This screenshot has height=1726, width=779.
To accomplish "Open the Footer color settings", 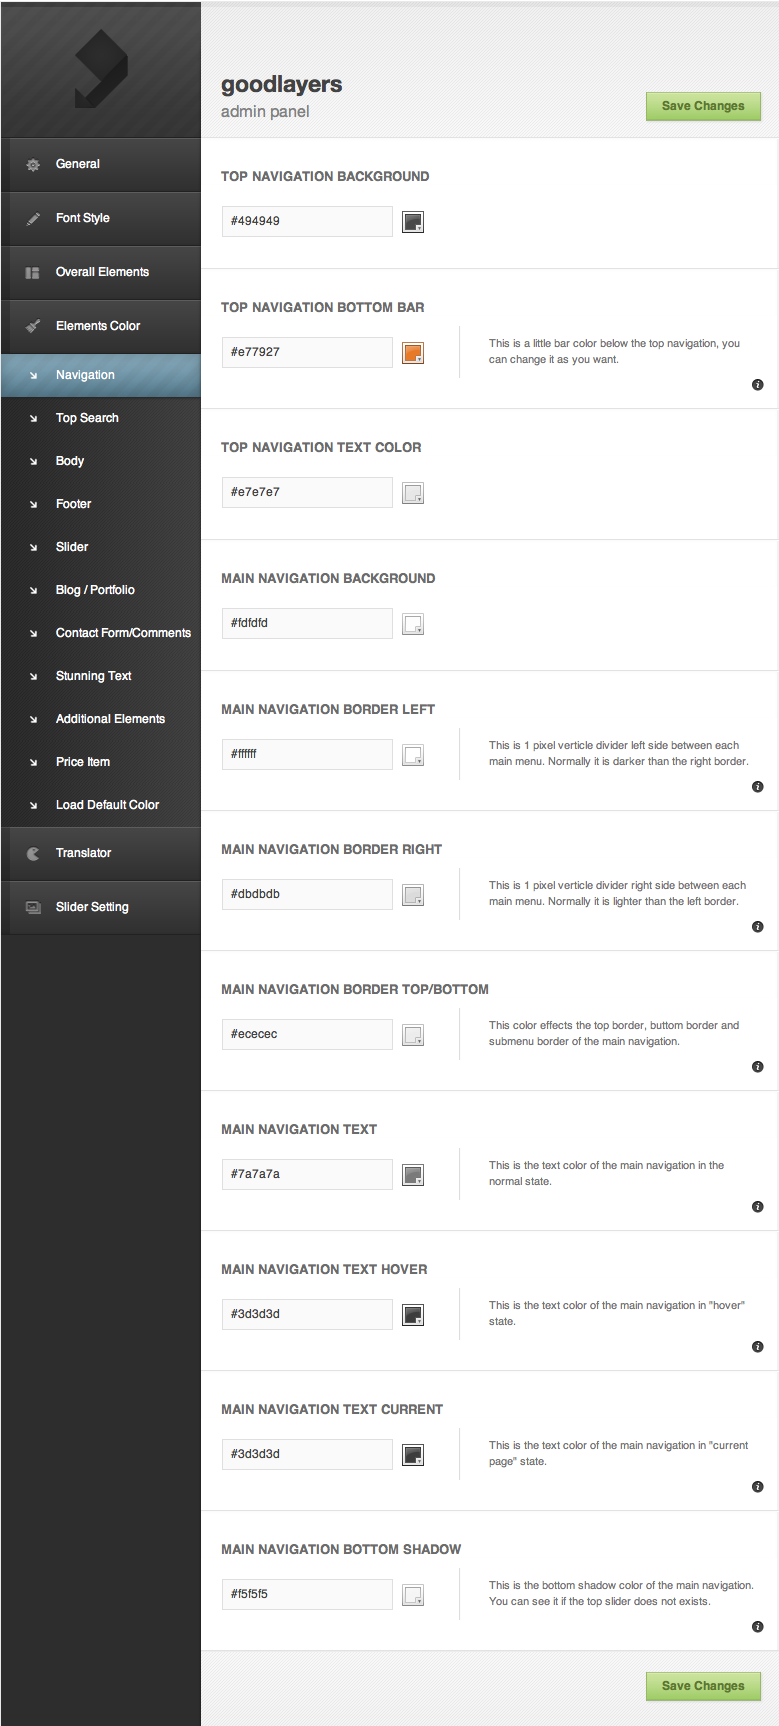I will coord(73,504).
